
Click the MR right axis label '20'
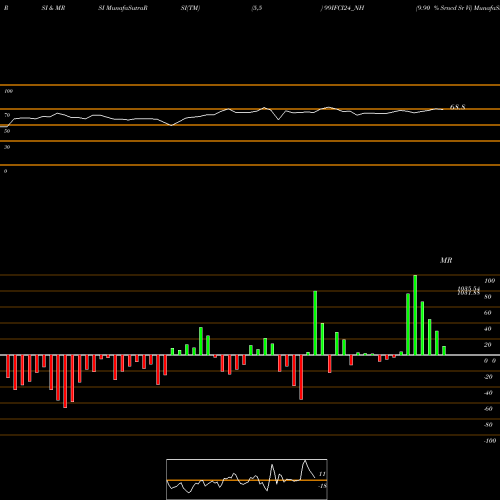pos(488,345)
